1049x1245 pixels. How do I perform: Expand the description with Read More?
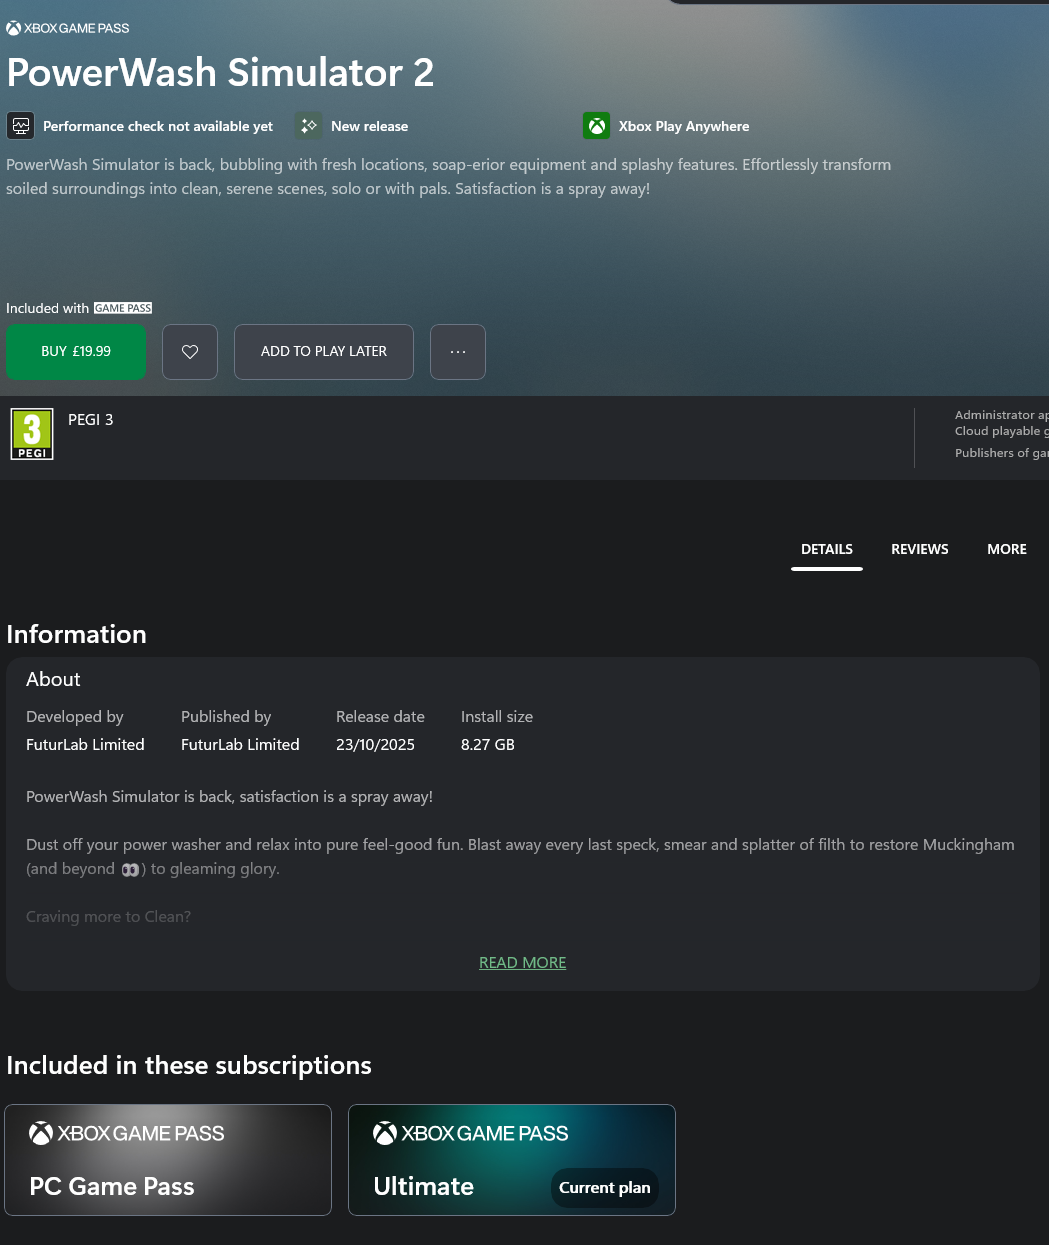522,962
